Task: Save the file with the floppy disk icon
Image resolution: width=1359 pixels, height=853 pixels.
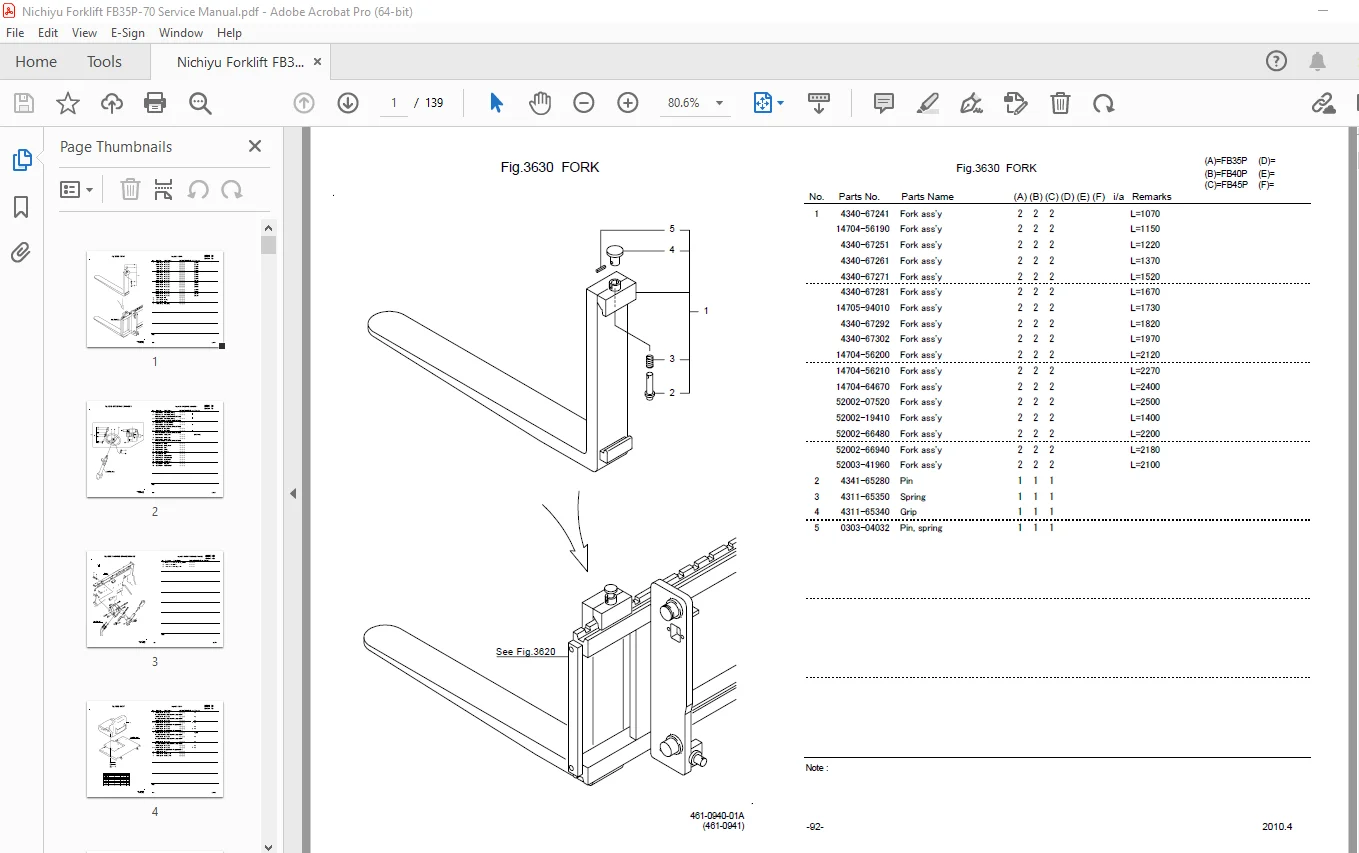Action: click(24, 103)
